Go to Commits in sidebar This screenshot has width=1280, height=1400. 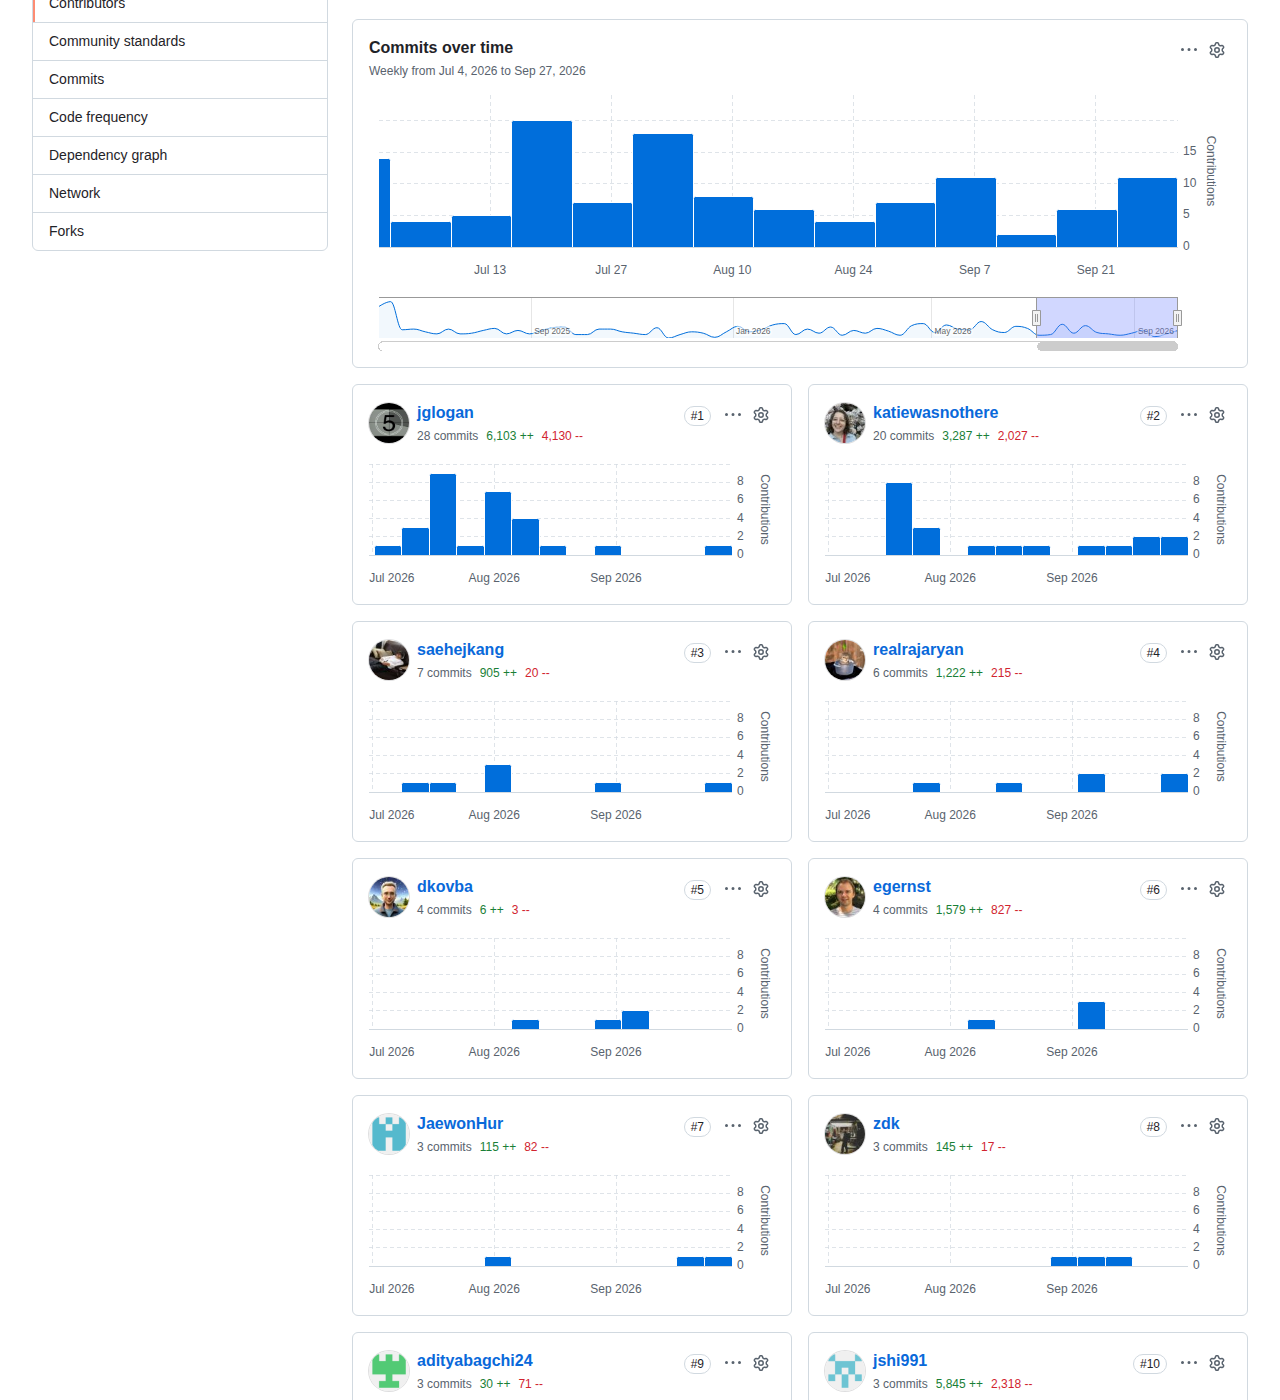pyautogui.click(x=180, y=79)
